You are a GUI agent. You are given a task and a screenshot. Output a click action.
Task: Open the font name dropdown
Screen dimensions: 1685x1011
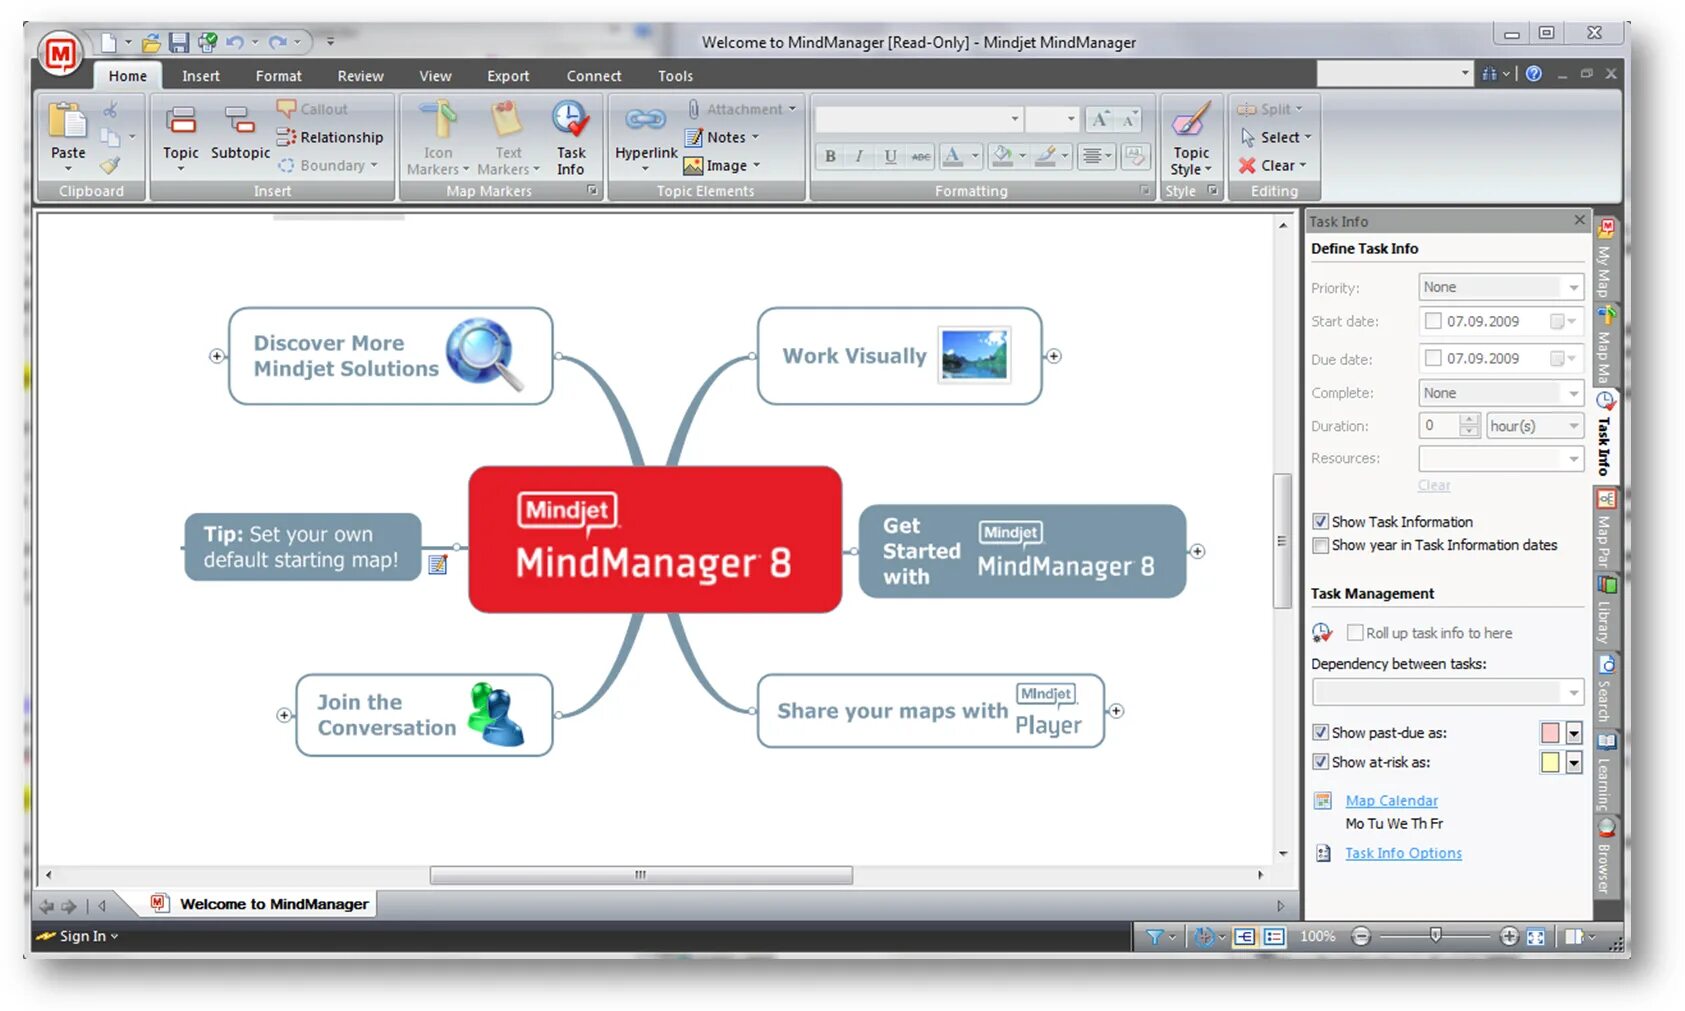(1015, 119)
